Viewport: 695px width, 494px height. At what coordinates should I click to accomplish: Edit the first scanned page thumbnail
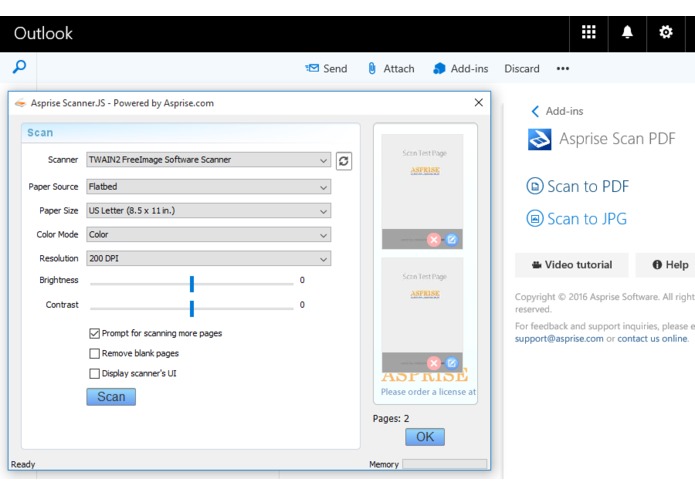point(451,240)
